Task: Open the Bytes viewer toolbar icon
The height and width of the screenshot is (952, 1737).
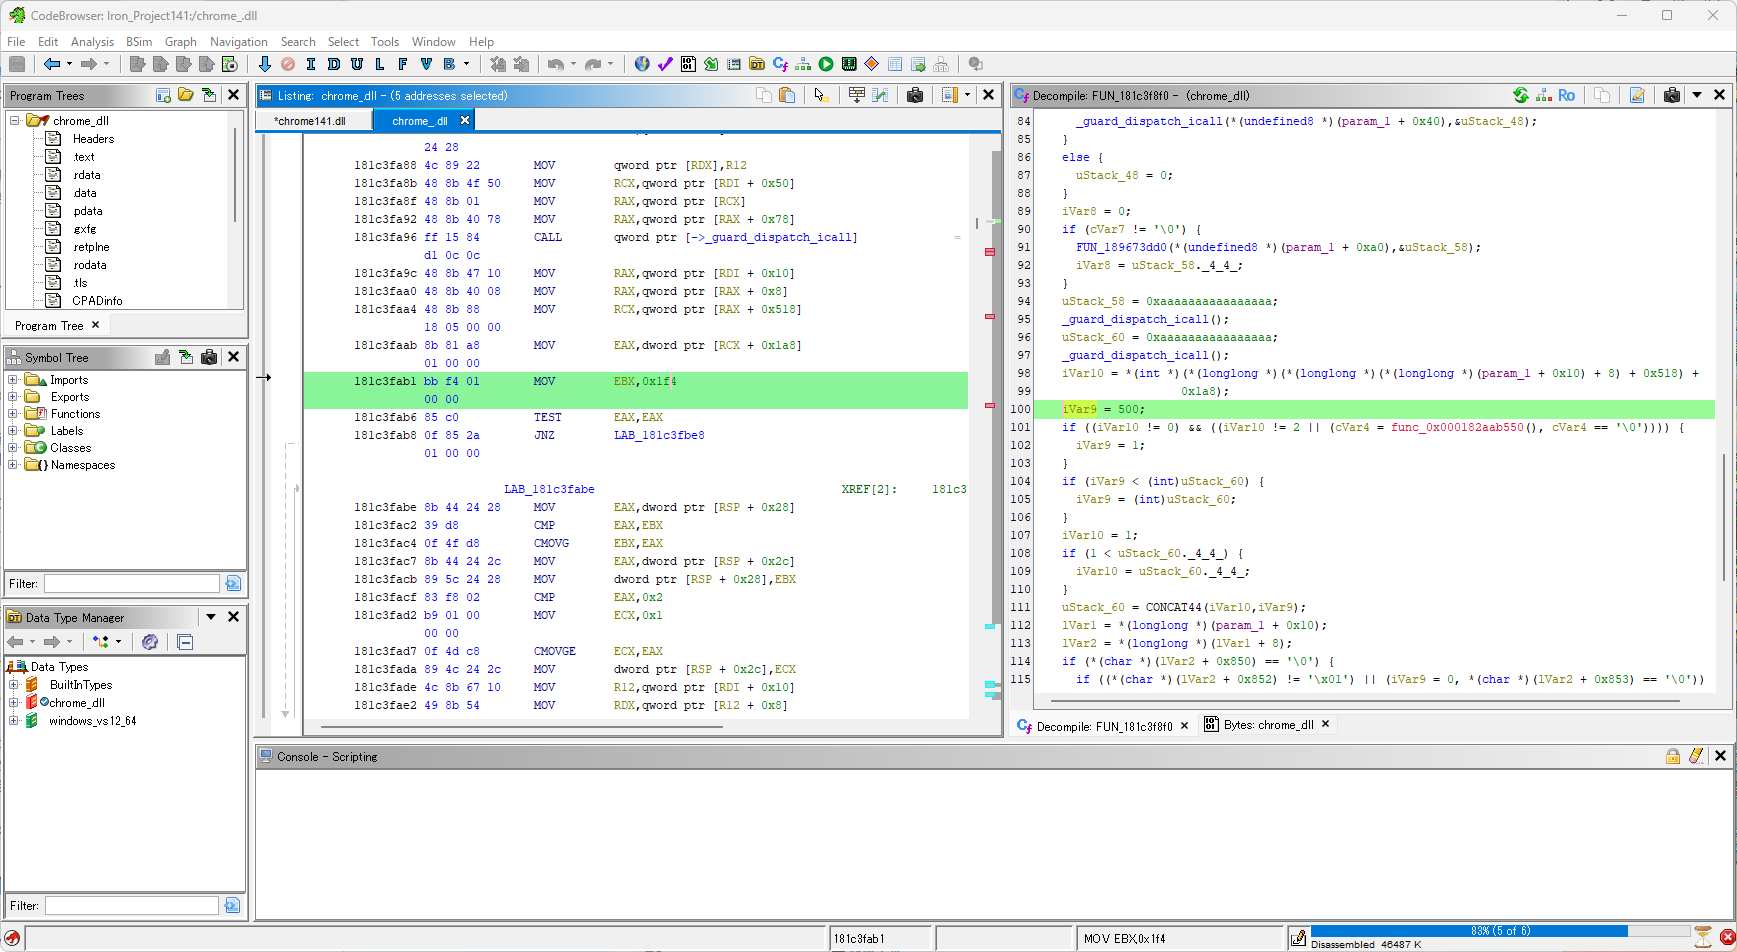Action: [x=688, y=64]
